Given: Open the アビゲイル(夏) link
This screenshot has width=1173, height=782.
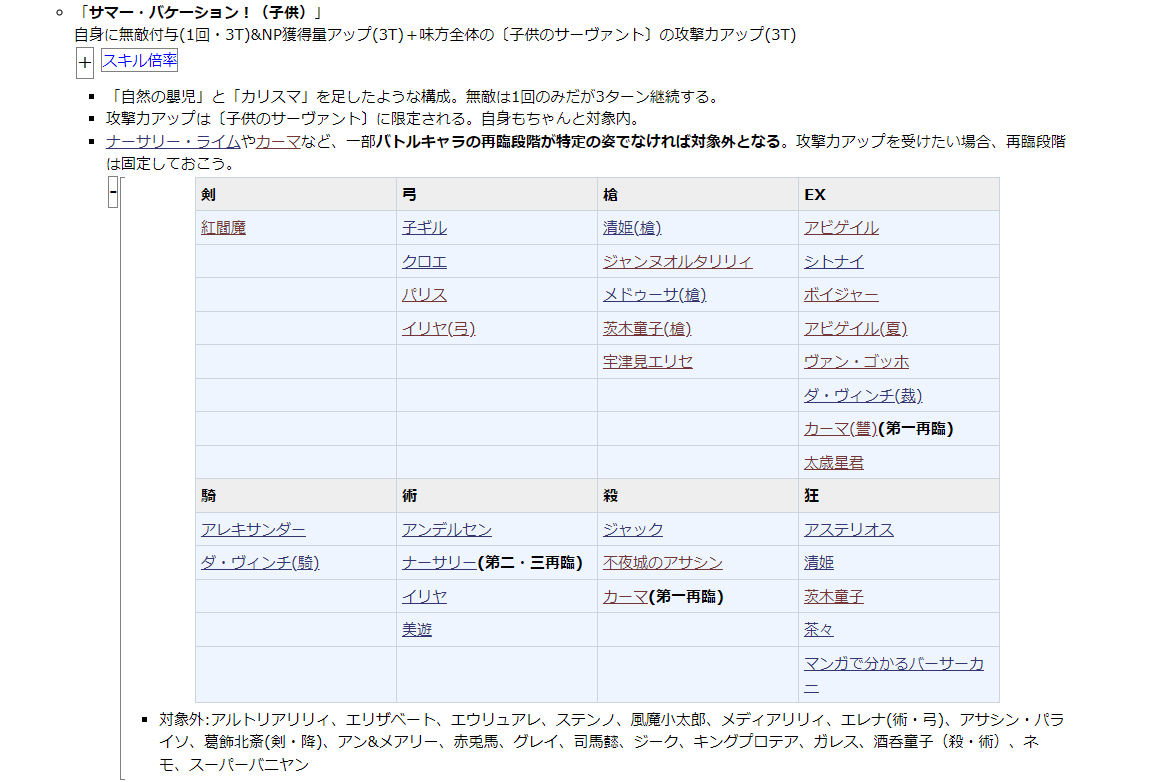Looking at the screenshot, I should pyautogui.click(x=855, y=329).
